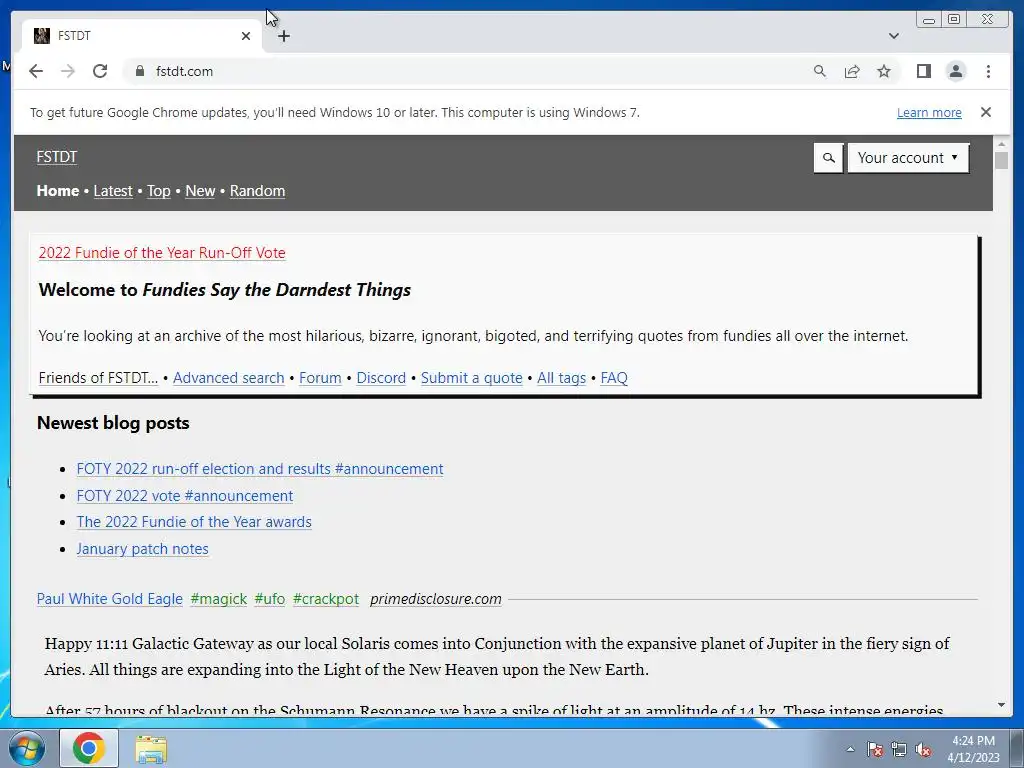Viewport: 1024px width, 768px height.
Task: Select the FSTDT browser tab
Action: 142,36
